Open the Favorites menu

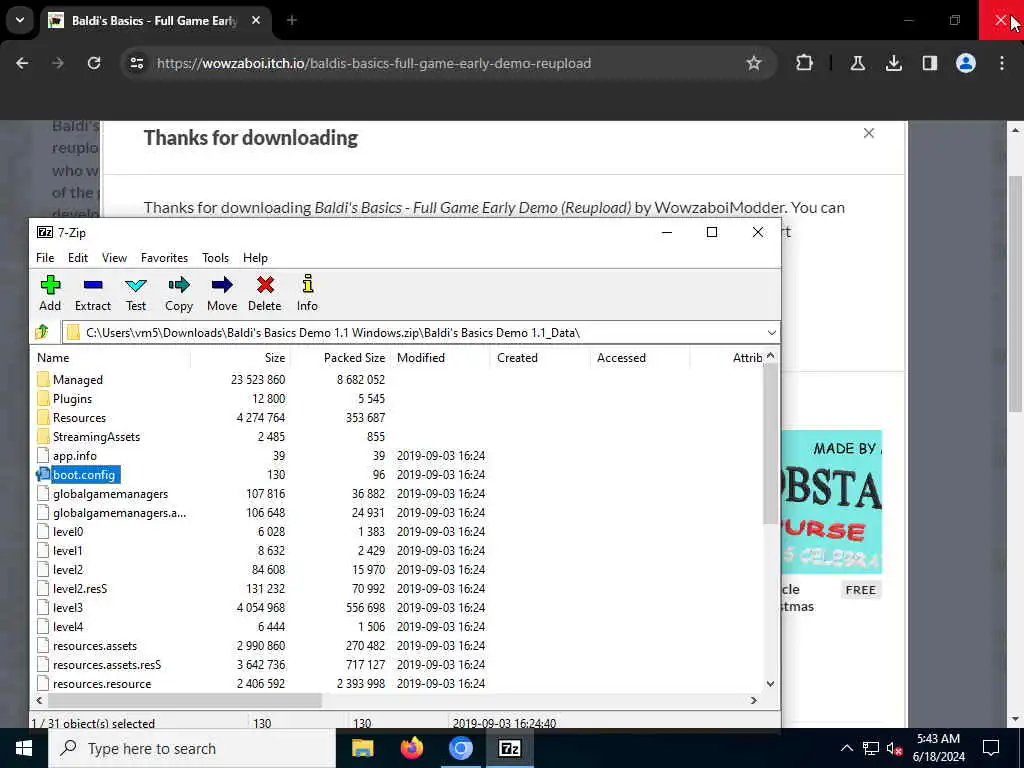pyautogui.click(x=165, y=258)
